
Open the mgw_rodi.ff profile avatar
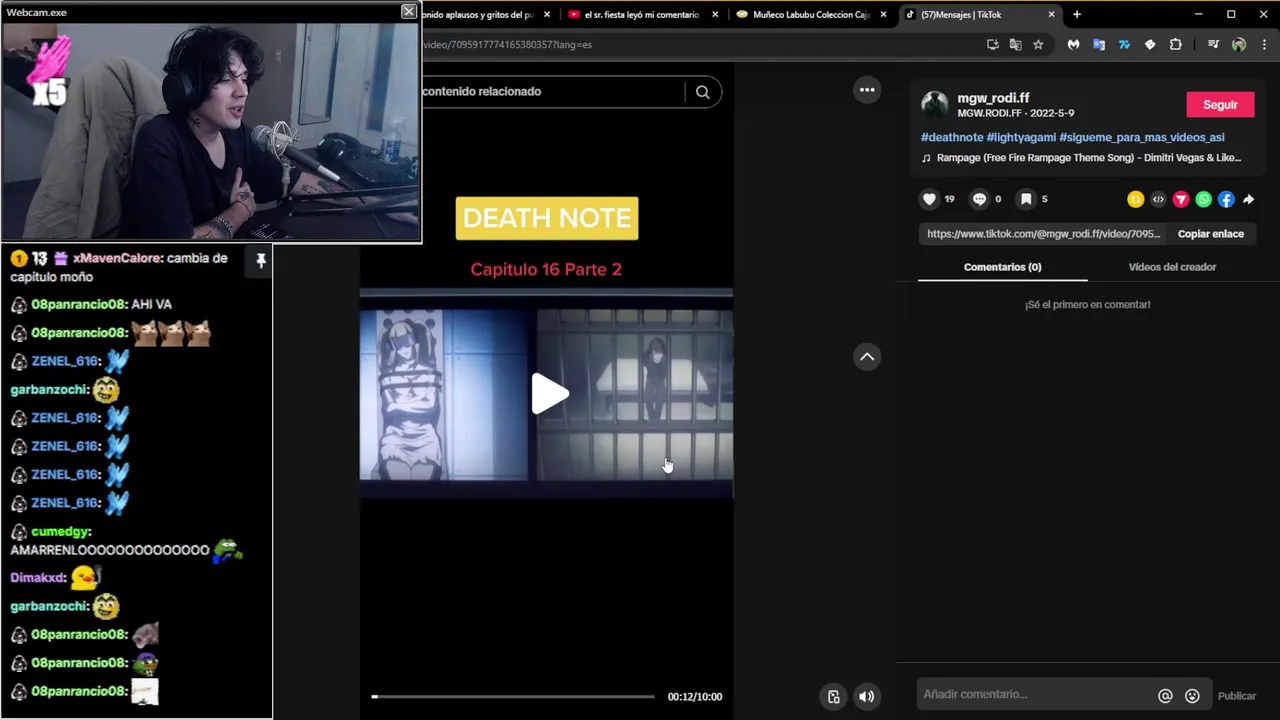935,104
